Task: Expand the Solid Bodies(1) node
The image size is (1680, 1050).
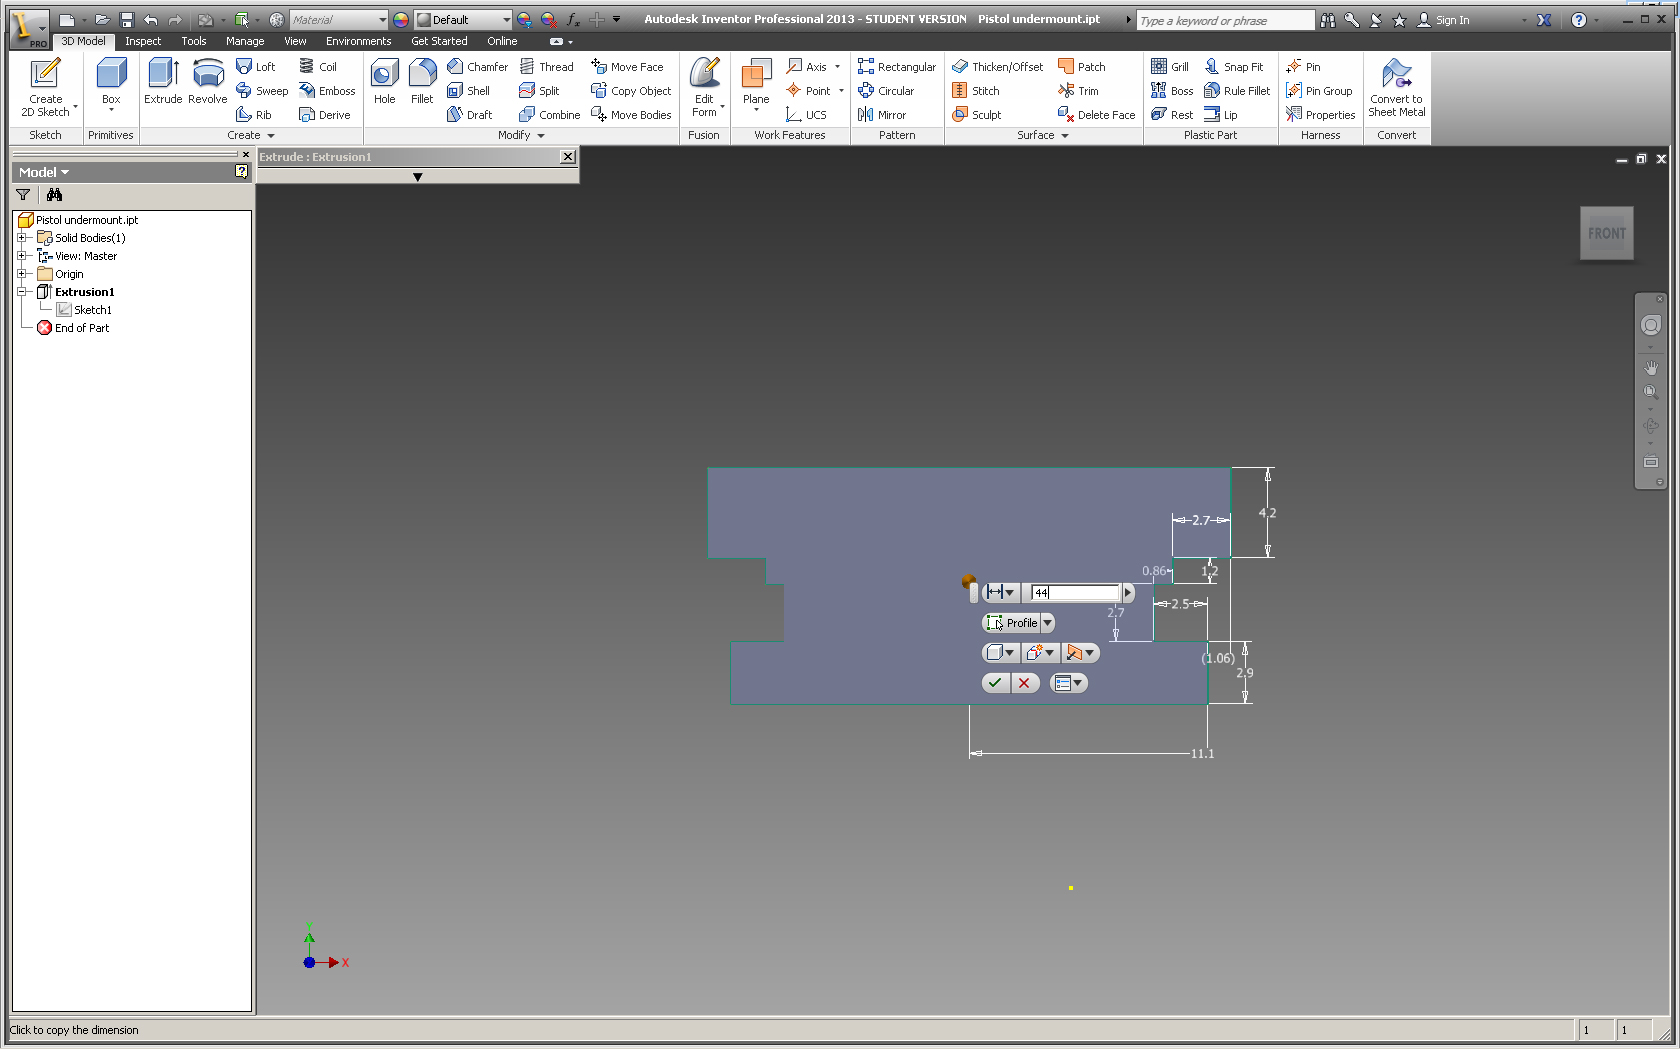Action: point(21,238)
